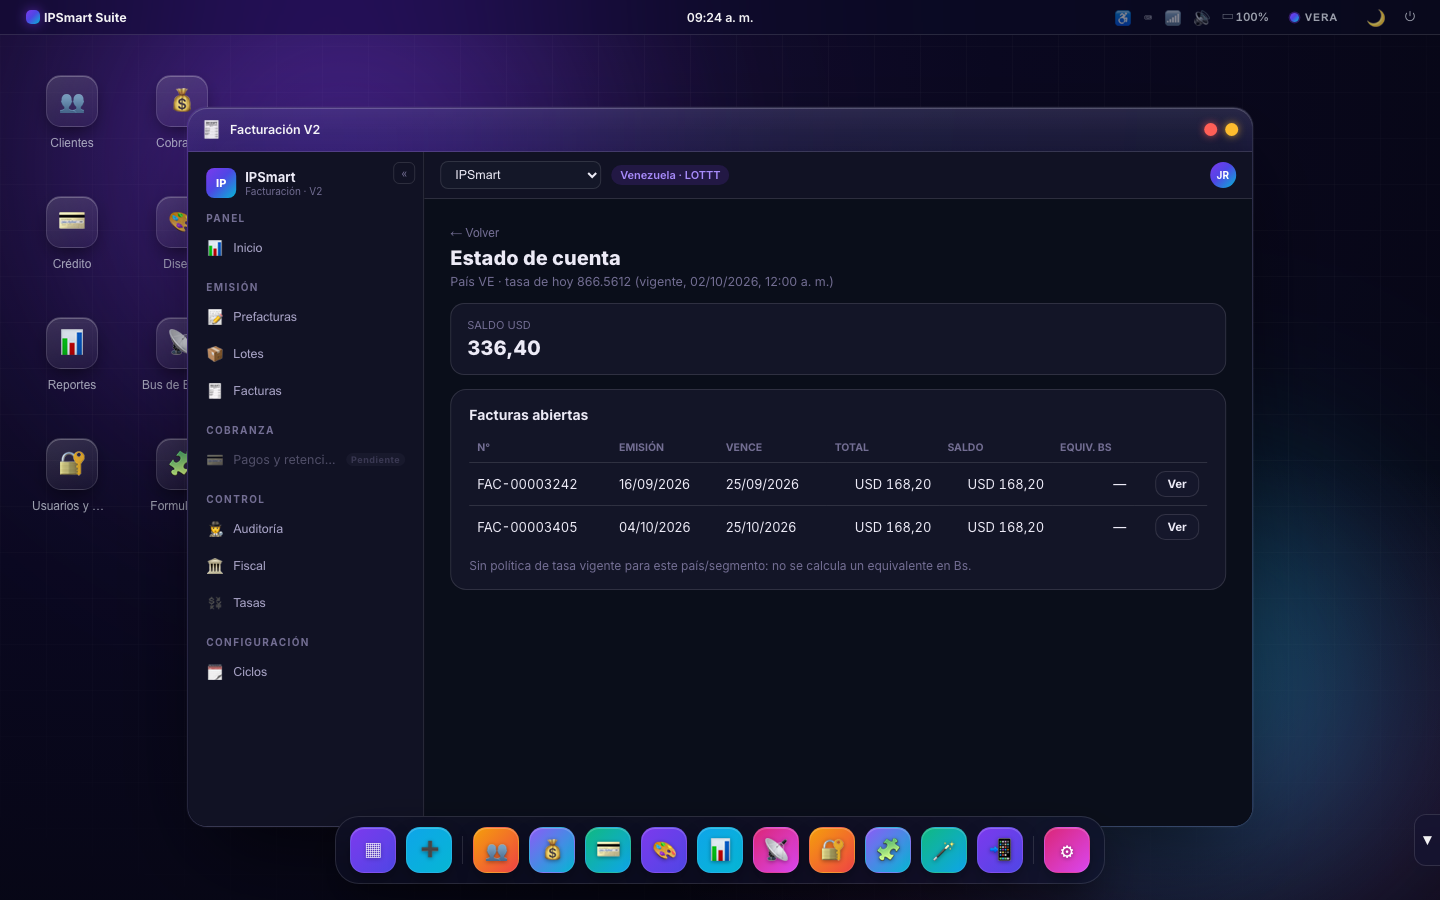Image resolution: width=1440 pixels, height=900 pixels.
Task: Open the Clientes desktop icon
Action: pos(72,112)
